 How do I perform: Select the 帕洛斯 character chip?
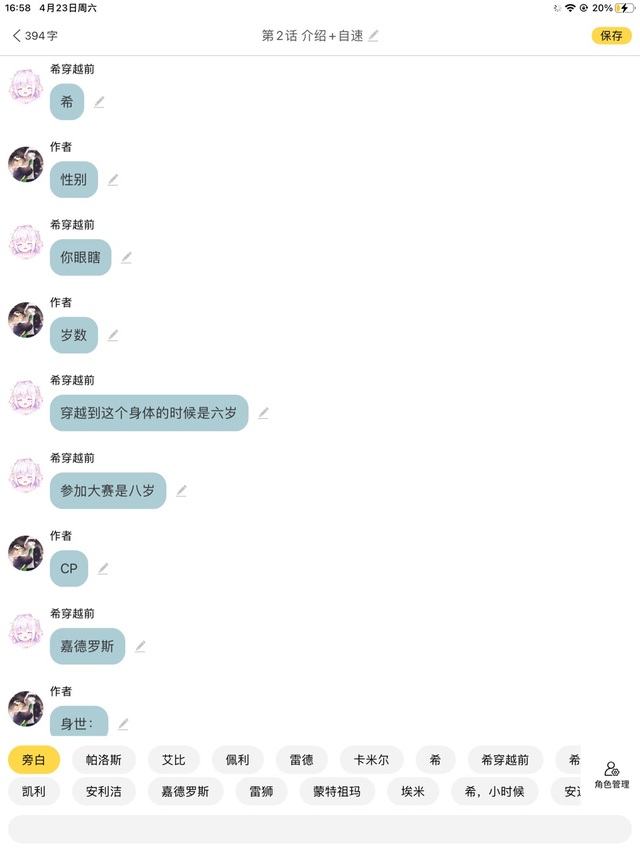point(103,760)
